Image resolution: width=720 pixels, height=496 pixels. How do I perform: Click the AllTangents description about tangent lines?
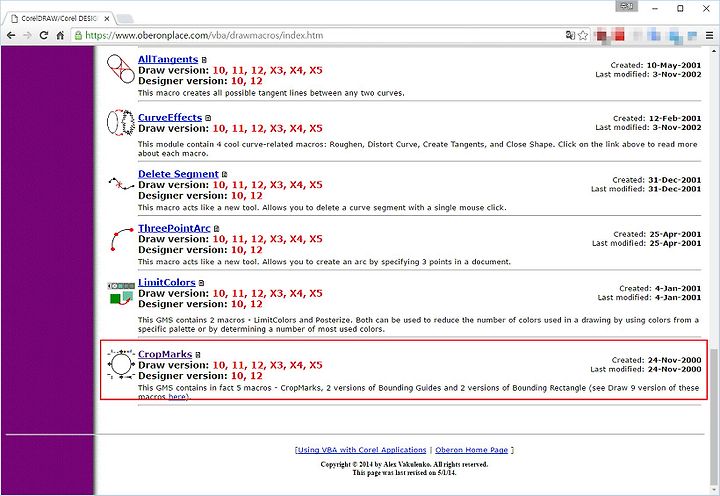coord(271,93)
